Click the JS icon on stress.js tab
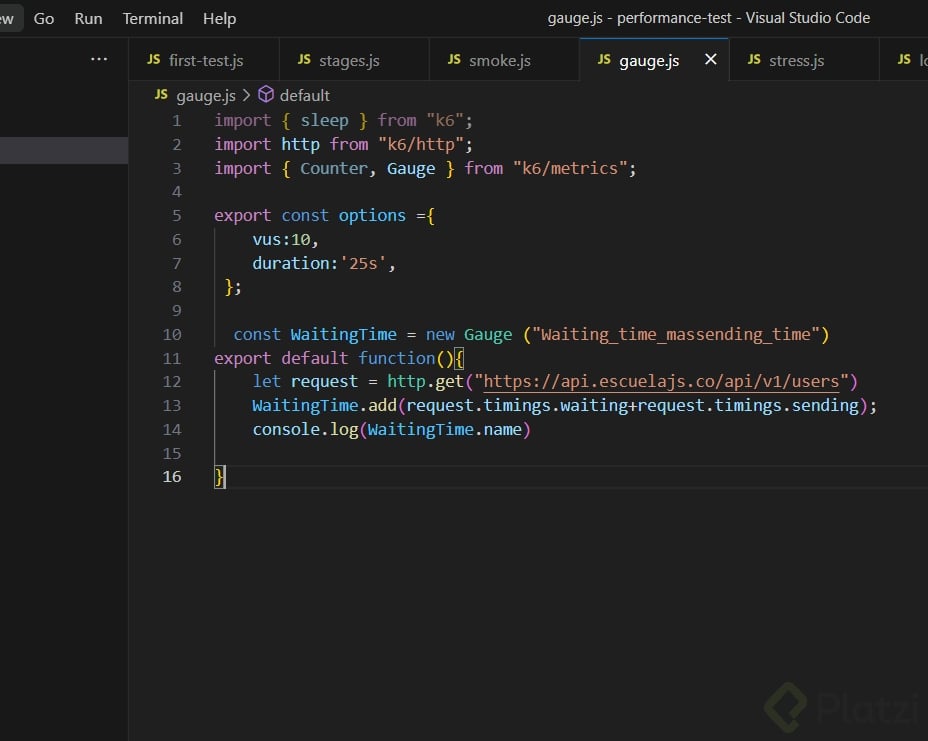 pyautogui.click(x=754, y=59)
